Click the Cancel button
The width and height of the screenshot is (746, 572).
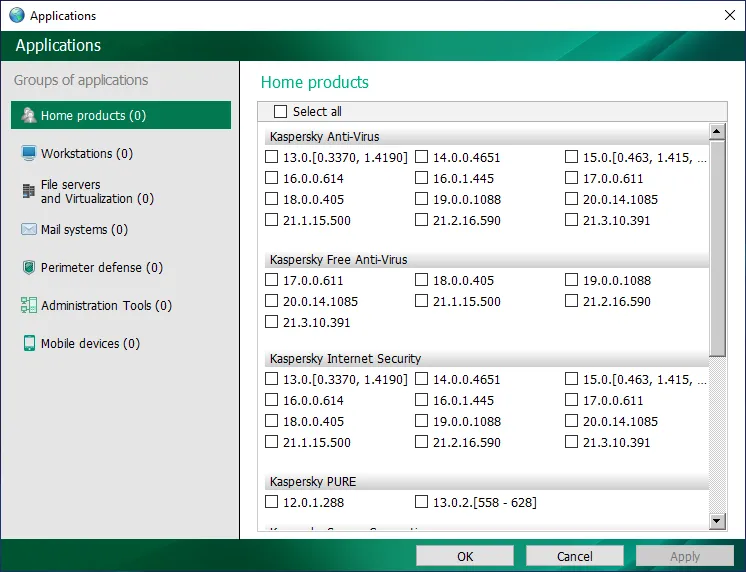575,556
